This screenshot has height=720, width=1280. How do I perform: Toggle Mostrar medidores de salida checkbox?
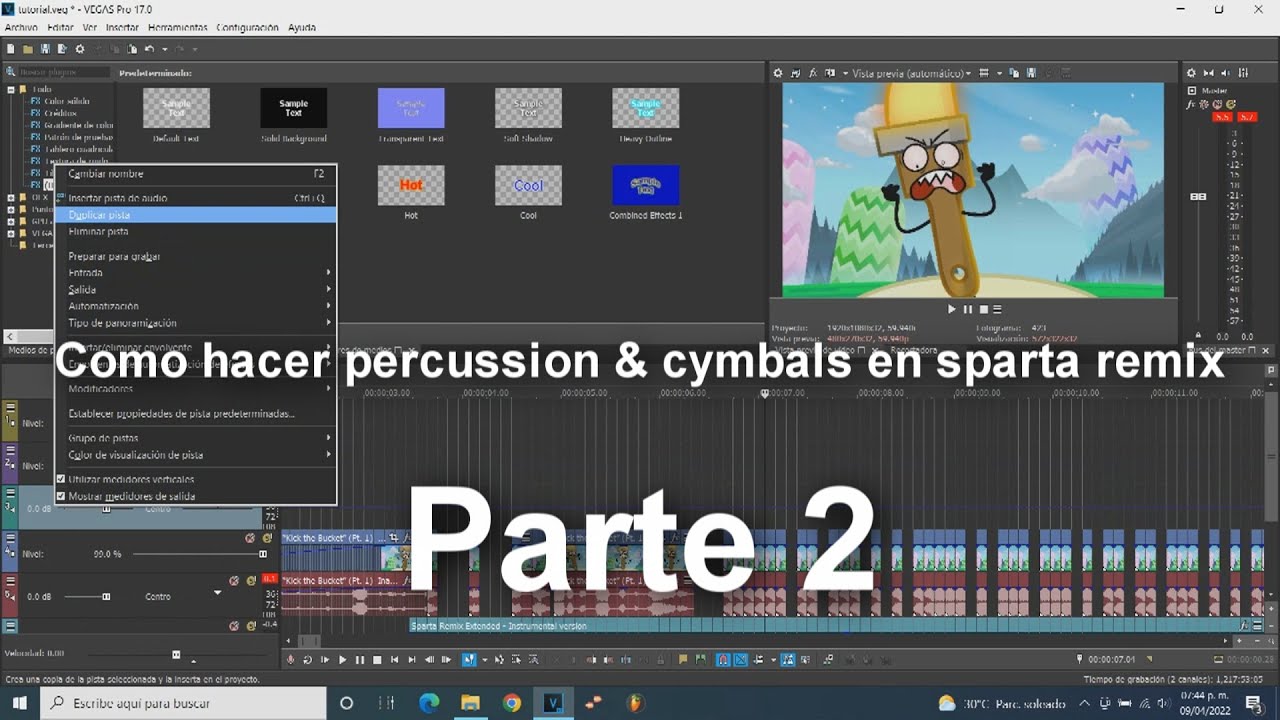coord(61,496)
